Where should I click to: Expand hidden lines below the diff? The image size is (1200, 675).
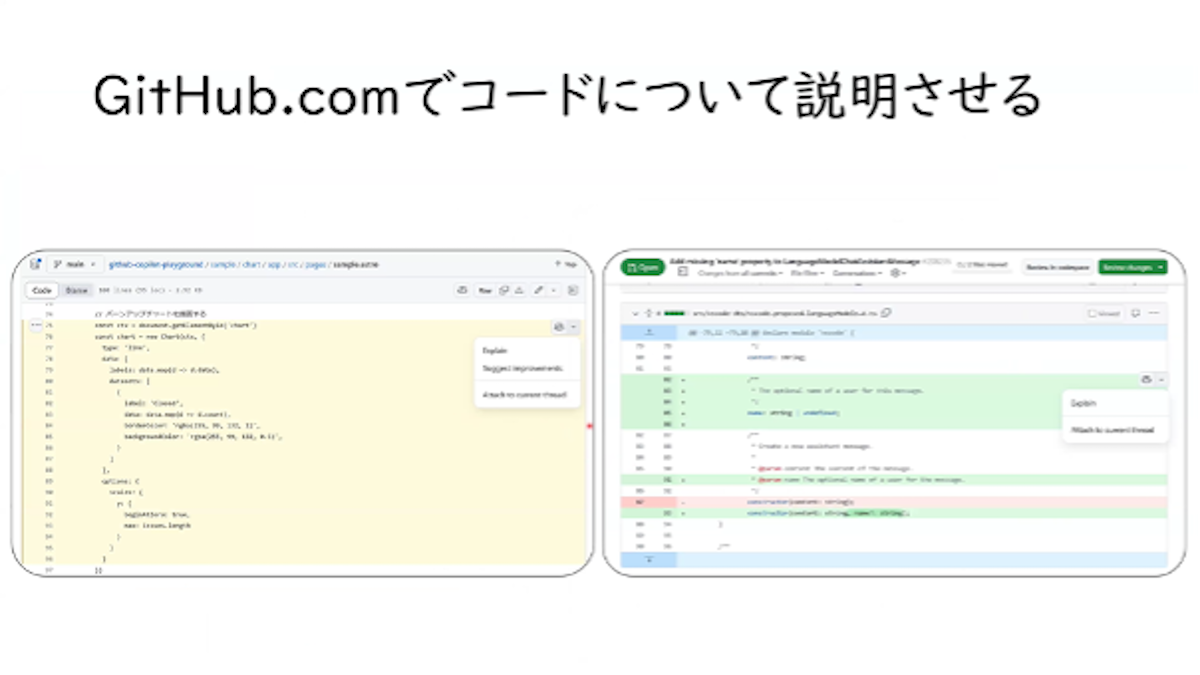648,560
